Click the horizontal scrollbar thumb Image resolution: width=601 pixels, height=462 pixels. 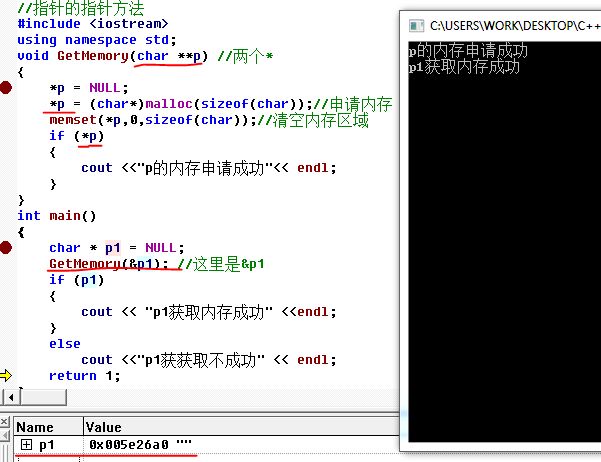[43, 398]
